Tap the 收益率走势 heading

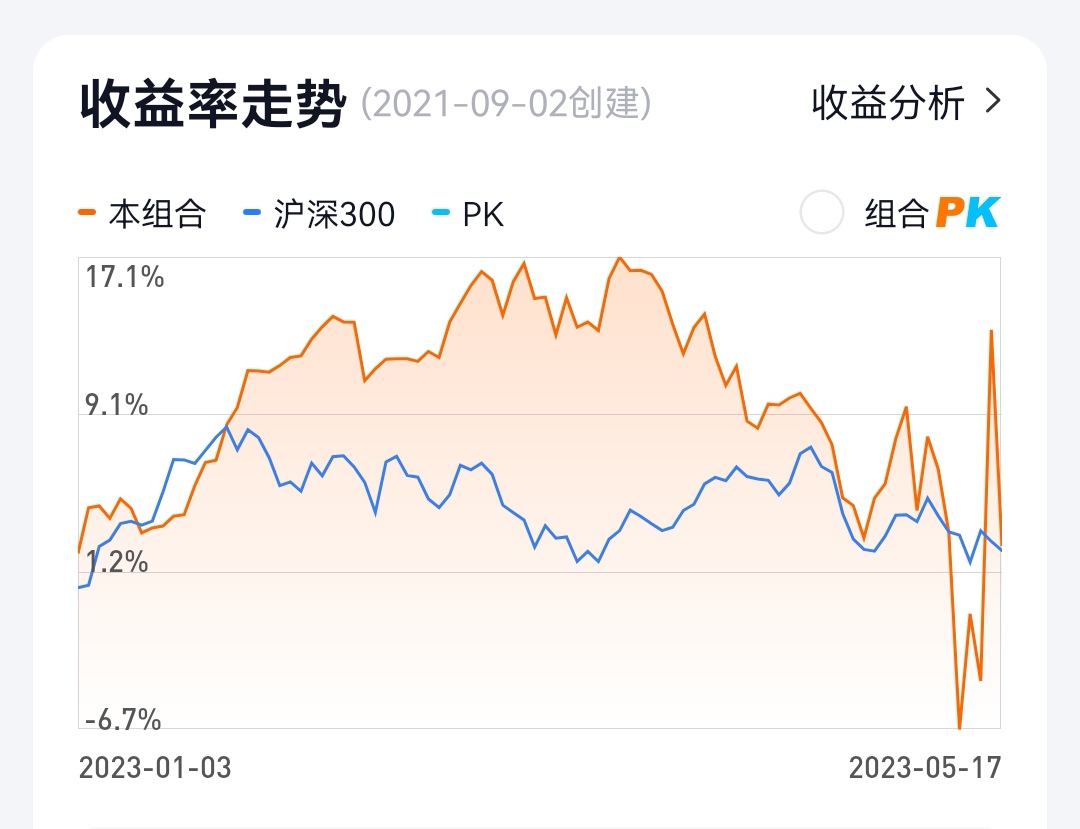212,104
